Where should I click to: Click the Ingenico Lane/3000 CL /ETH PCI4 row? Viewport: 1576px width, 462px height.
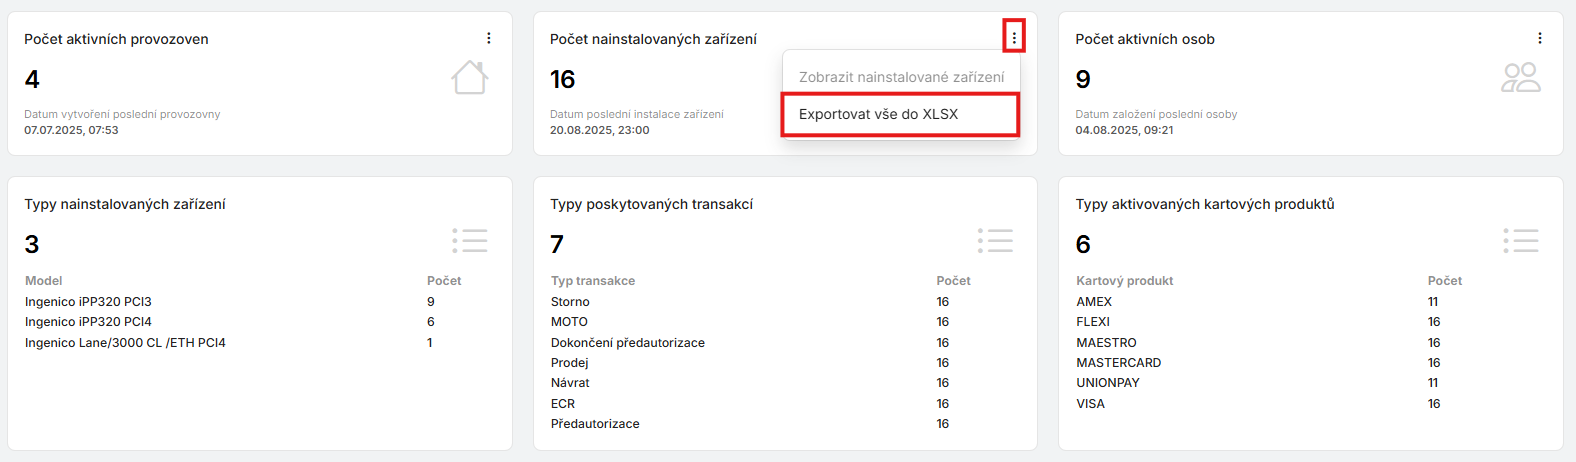[125, 343]
